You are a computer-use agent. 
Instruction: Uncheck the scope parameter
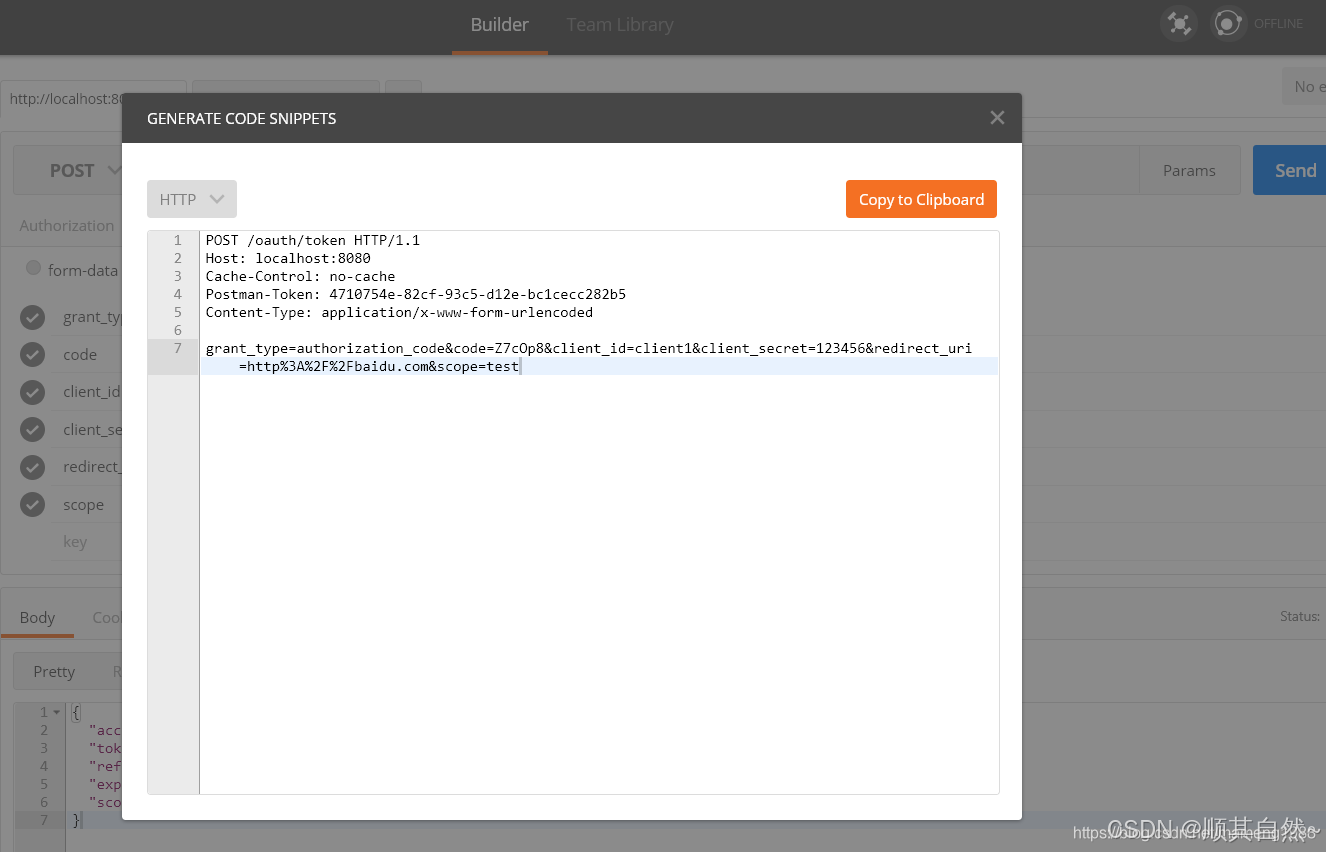pyautogui.click(x=31, y=504)
